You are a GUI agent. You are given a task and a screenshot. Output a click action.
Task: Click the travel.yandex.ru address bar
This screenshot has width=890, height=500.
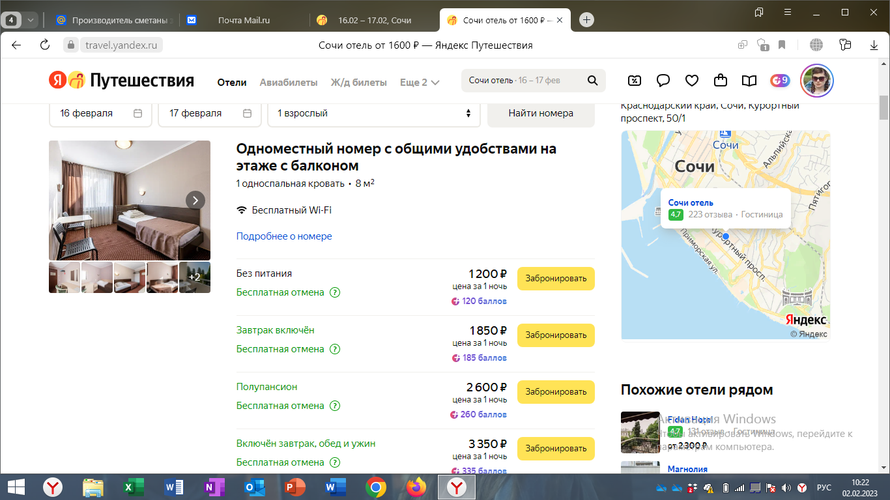pos(121,45)
